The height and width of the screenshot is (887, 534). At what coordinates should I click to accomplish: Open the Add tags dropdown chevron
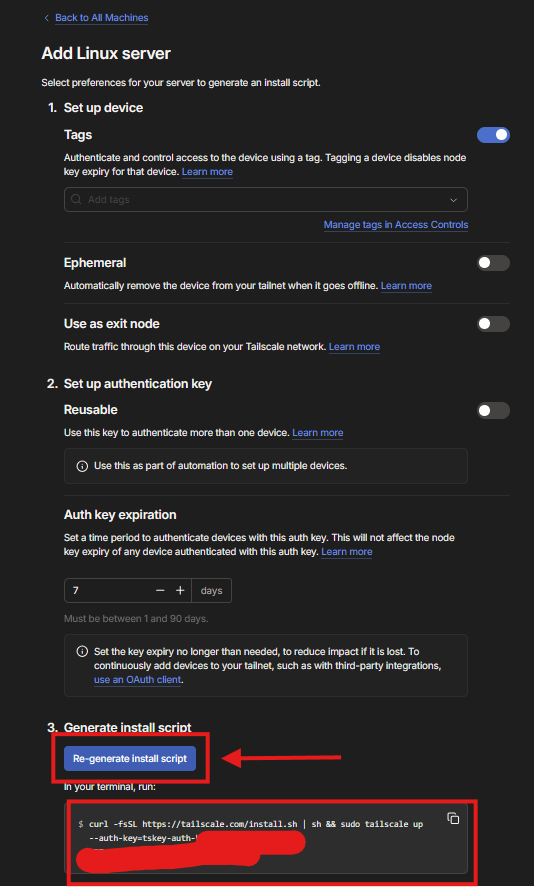coord(453,200)
